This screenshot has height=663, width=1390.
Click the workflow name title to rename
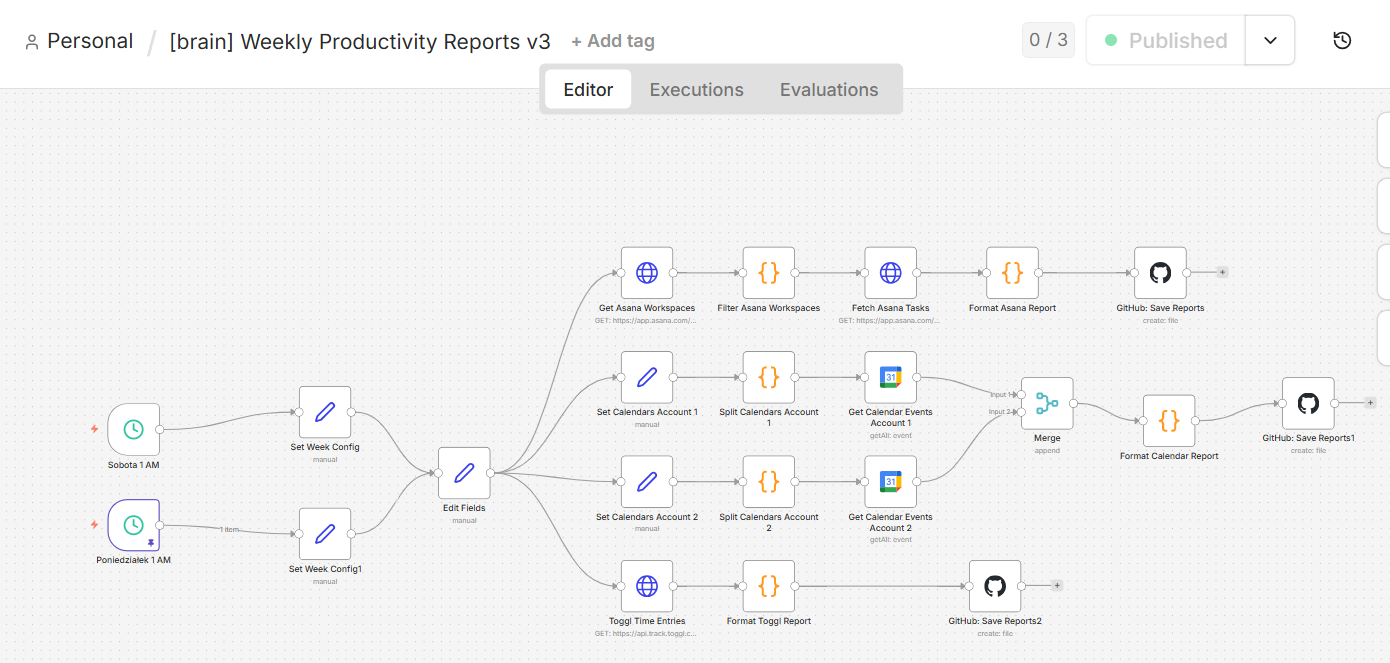click(x=360, y=42)
